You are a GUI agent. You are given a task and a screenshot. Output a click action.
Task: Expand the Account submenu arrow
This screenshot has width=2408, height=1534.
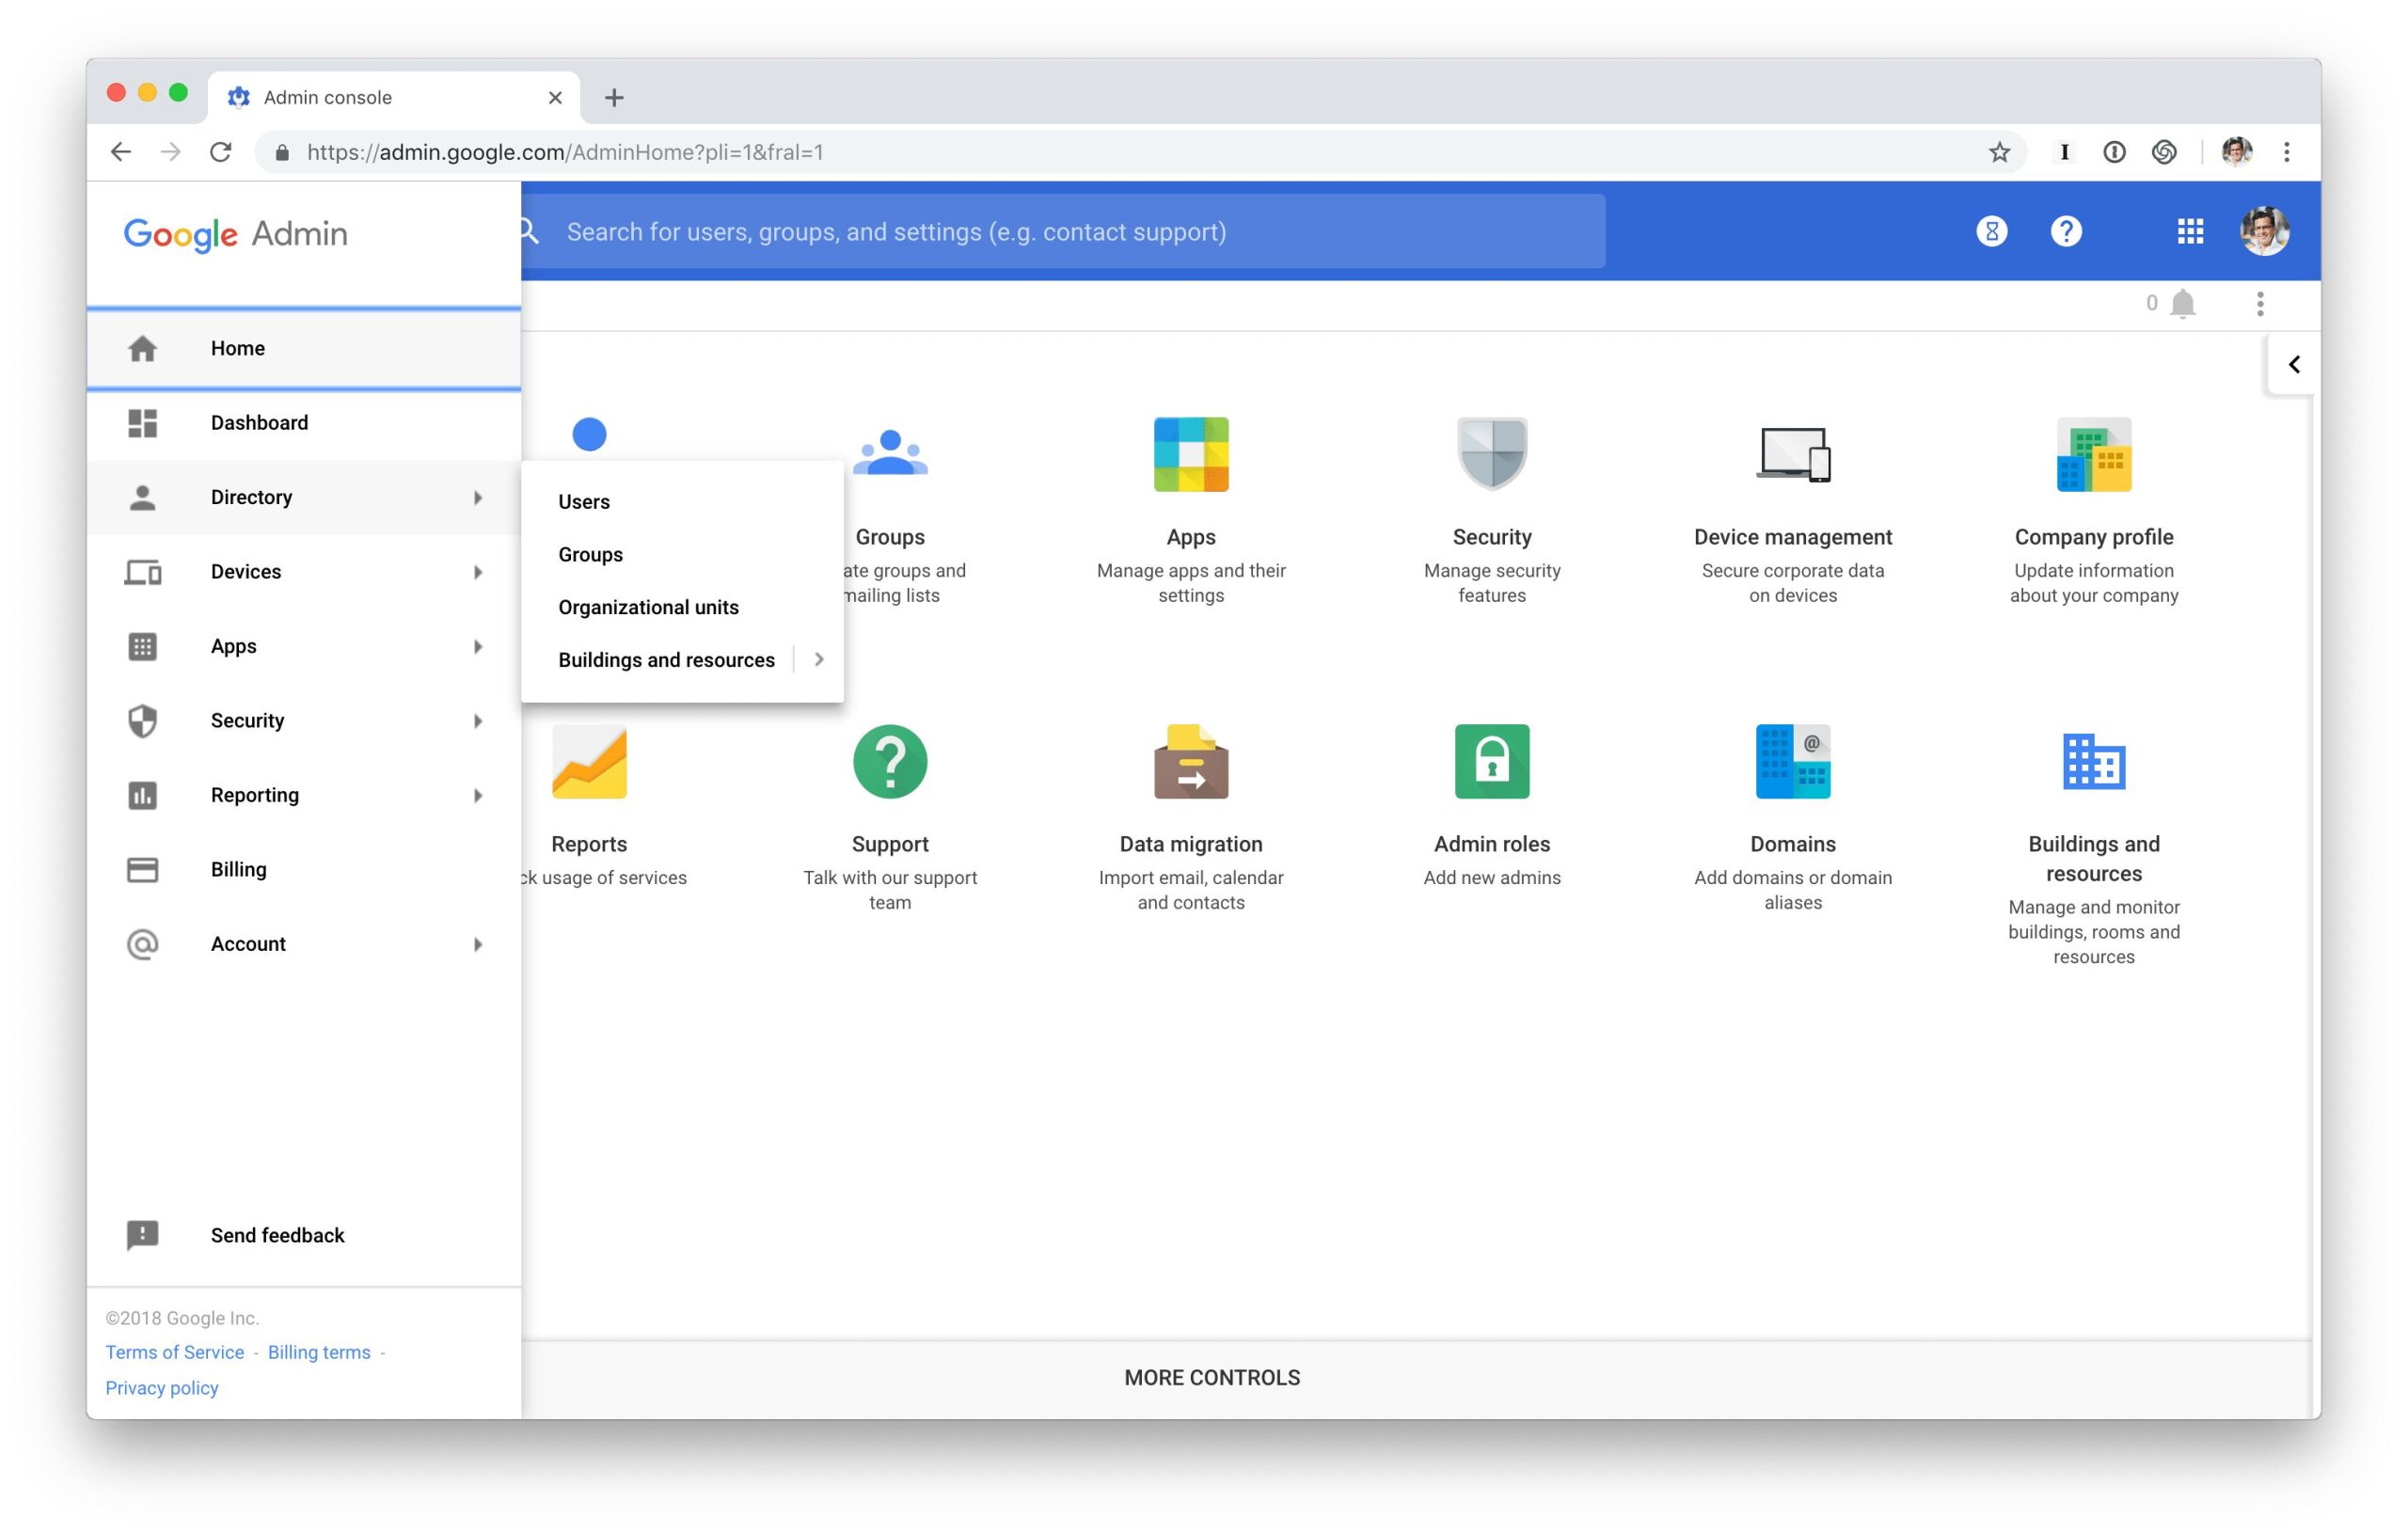click(478, 944)
